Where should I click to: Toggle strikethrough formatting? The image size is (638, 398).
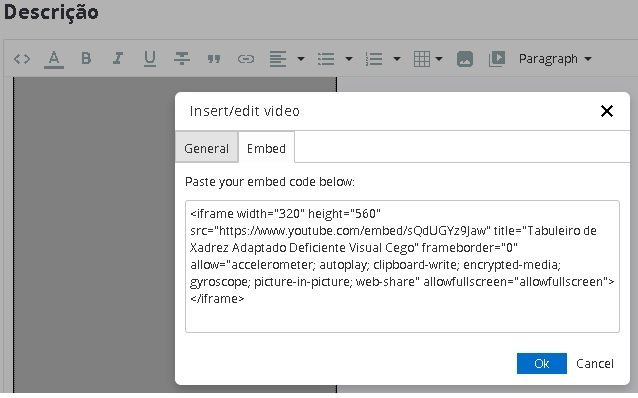(x=182, y=59)
